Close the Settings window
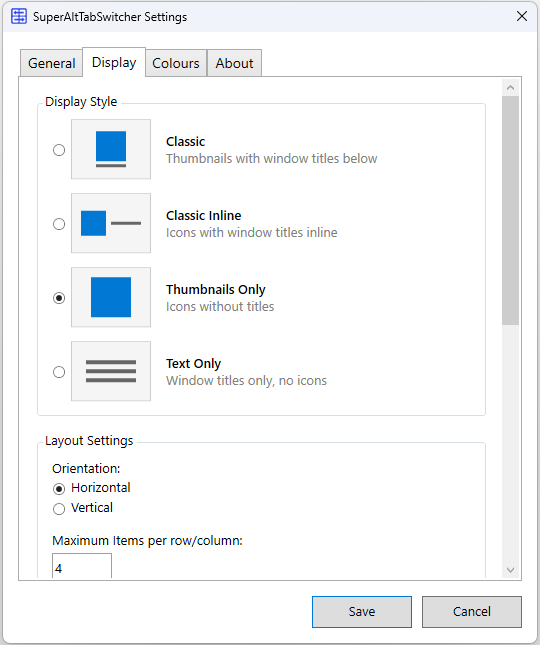 coord(522,16)
